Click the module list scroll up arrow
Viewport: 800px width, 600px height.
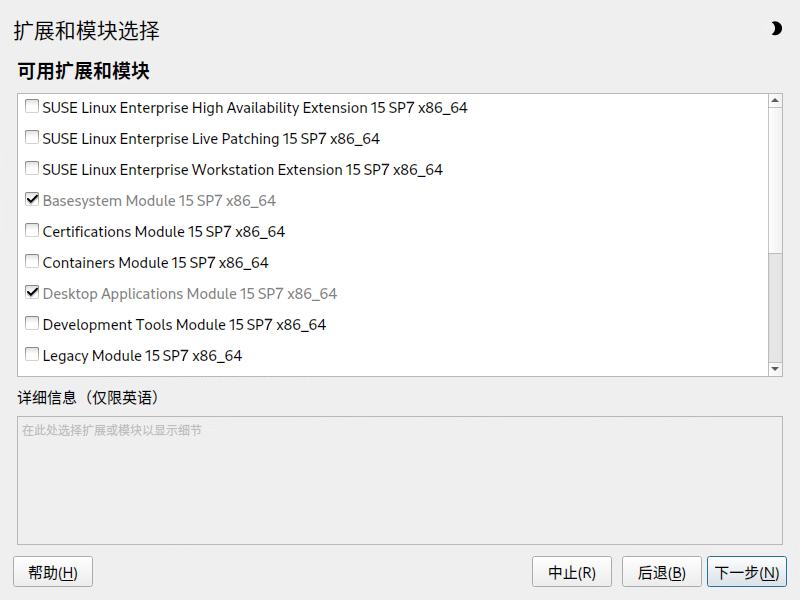tap(774, 101)
